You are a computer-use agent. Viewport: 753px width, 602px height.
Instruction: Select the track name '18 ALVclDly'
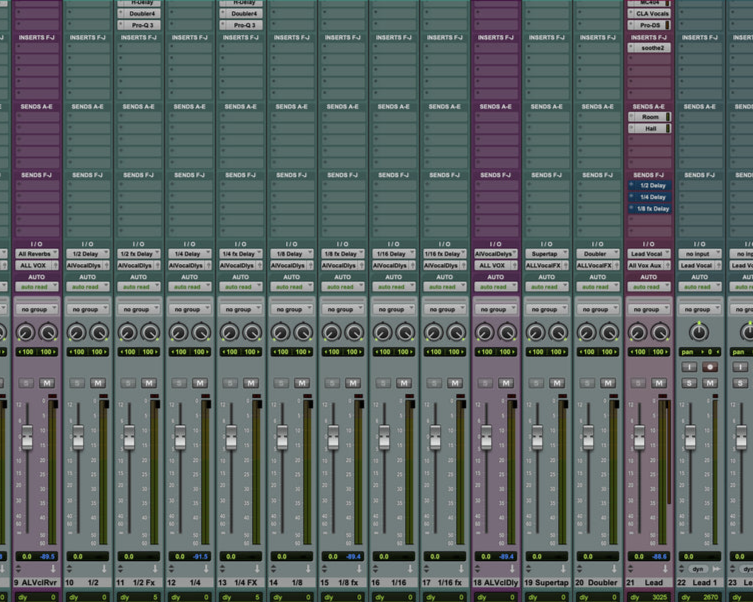(x=496, y=582)
